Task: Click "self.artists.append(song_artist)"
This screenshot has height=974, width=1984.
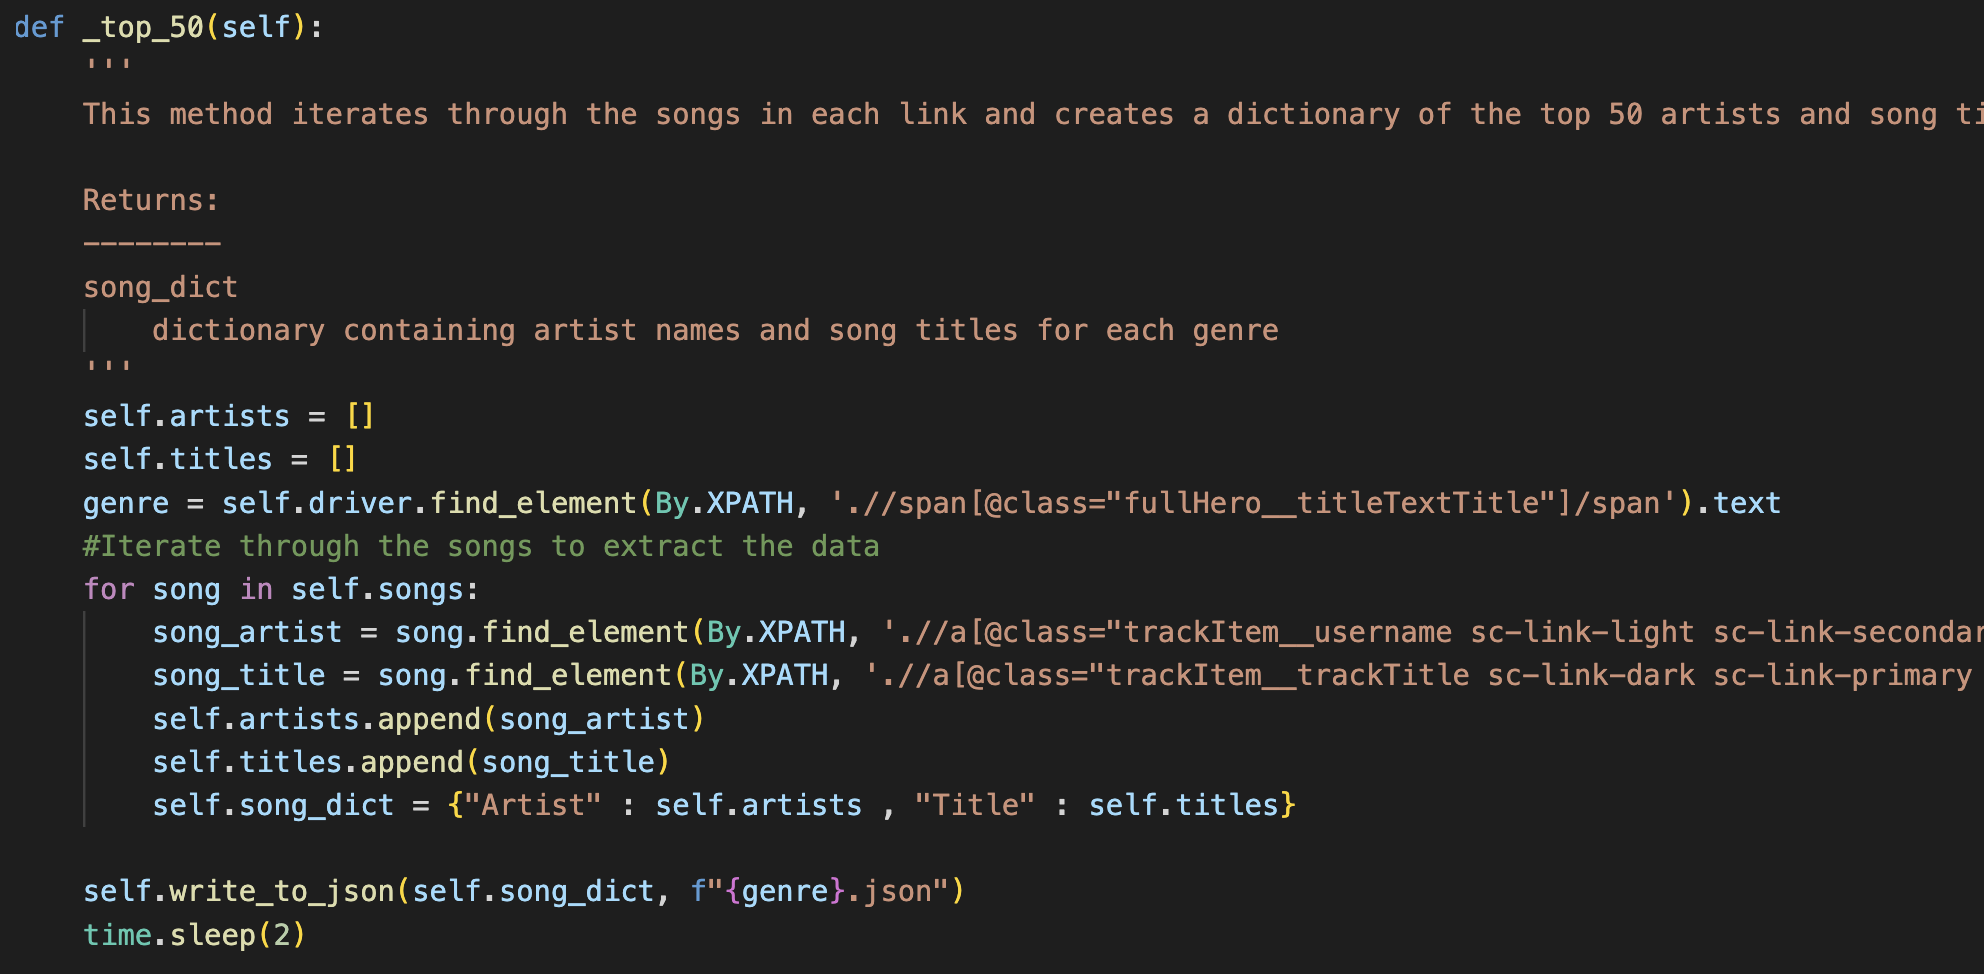Action: point(429,719)
